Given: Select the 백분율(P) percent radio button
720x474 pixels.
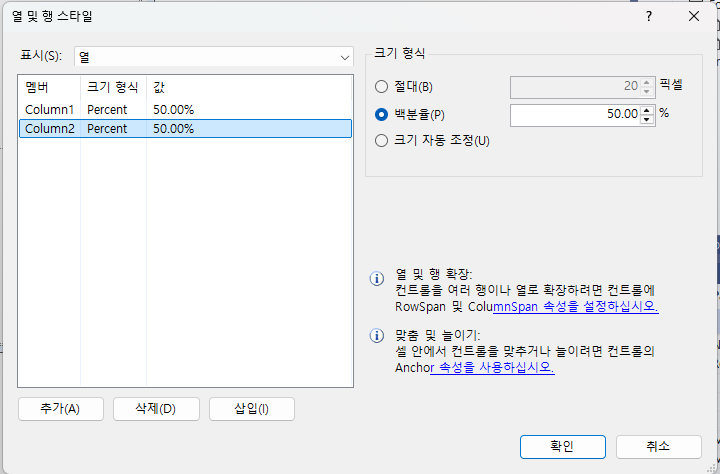Looking at the screenshot, I should (x=382, y=114).
